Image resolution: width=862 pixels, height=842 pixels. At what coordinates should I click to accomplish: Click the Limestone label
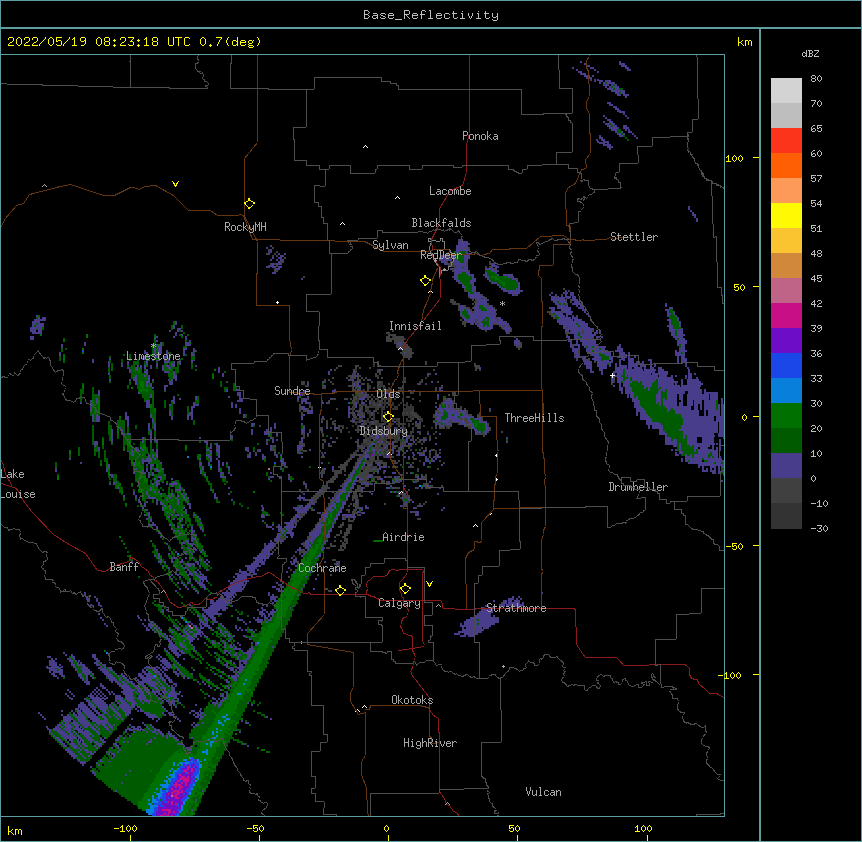(x=153, y=356)
